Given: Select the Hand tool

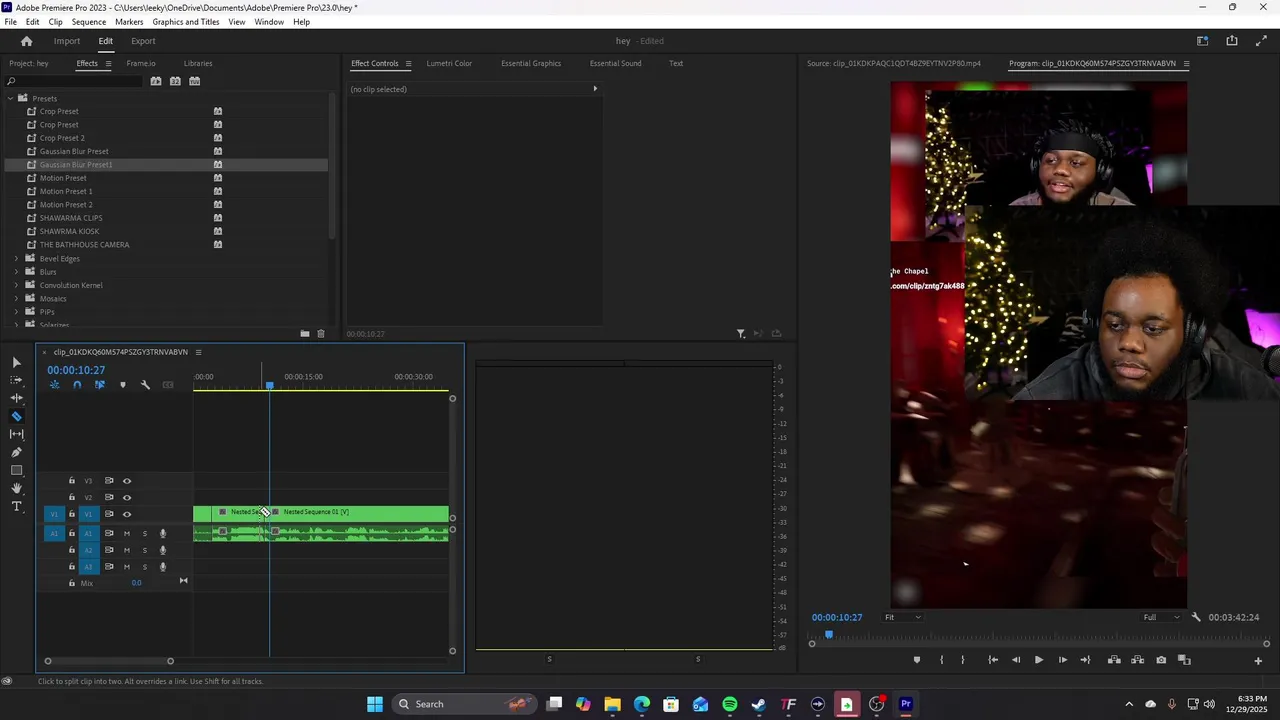Looking at the screenshot, I should tap(16, 488).
